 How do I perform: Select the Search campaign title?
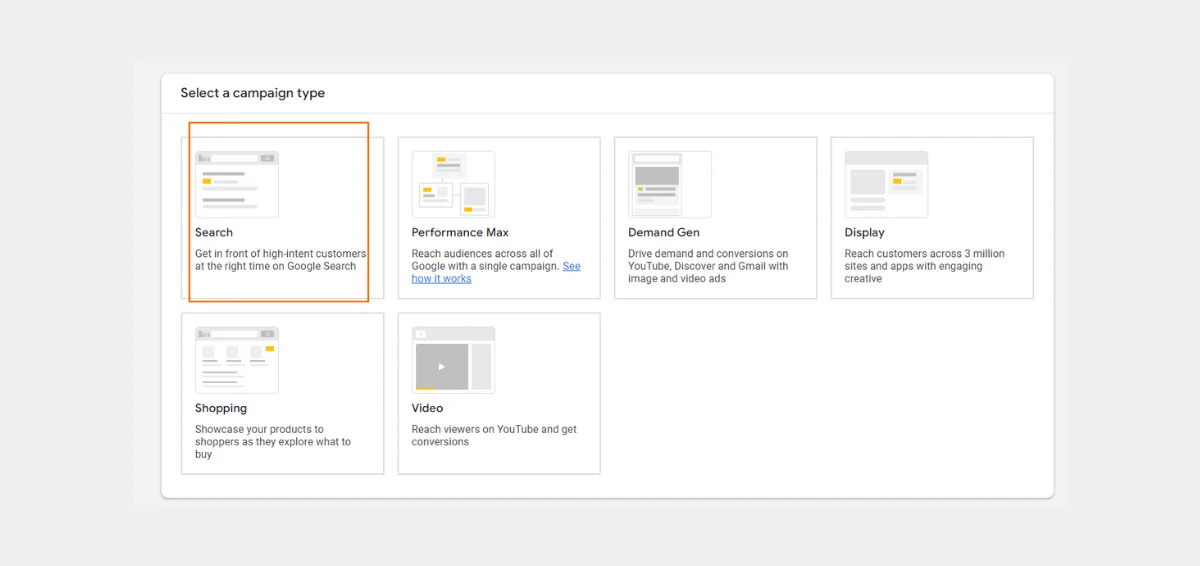214,232
